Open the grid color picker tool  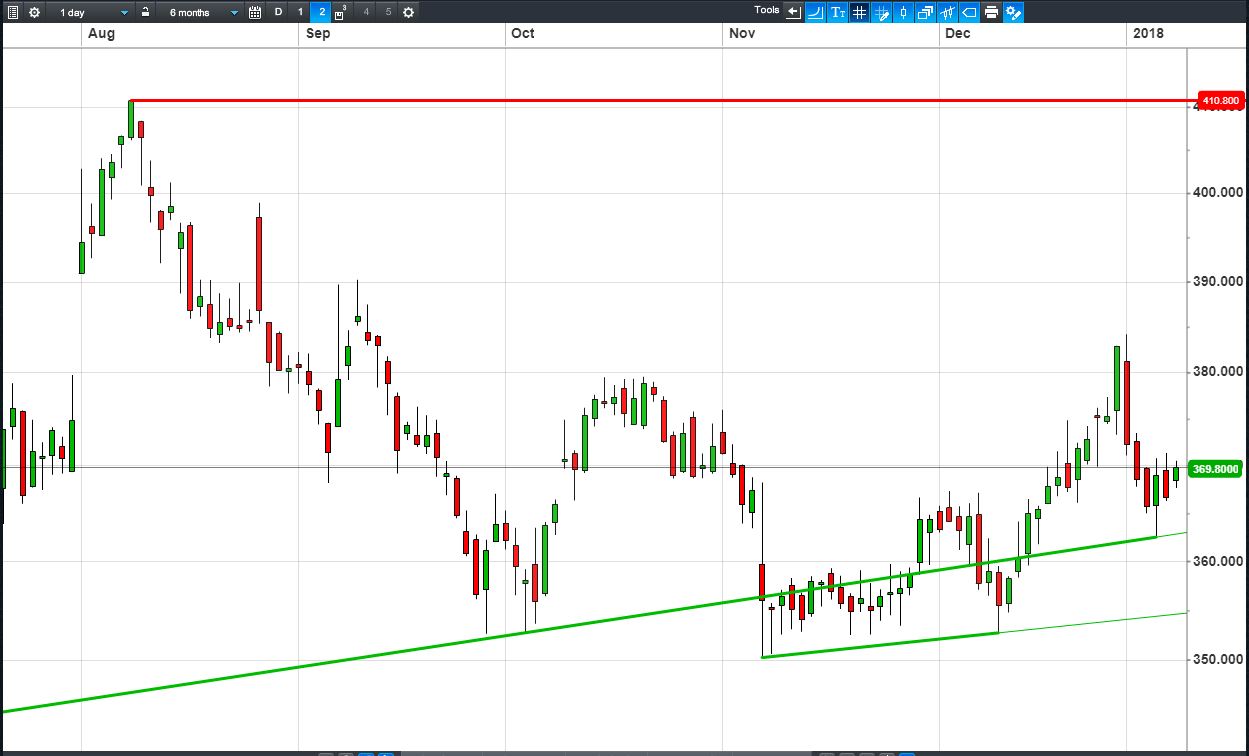pos(882,12)
